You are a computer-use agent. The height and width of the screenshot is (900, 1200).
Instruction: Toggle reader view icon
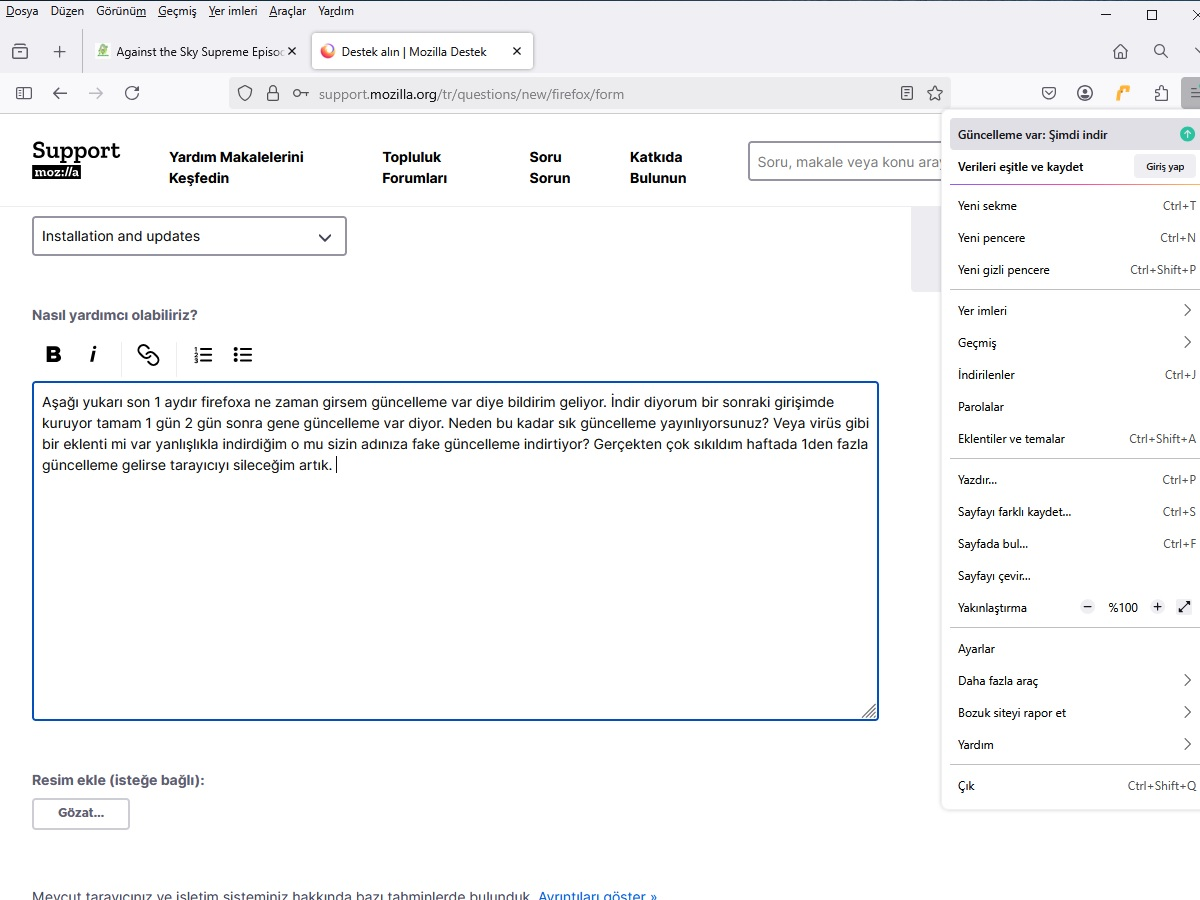(x=907, y=93)
